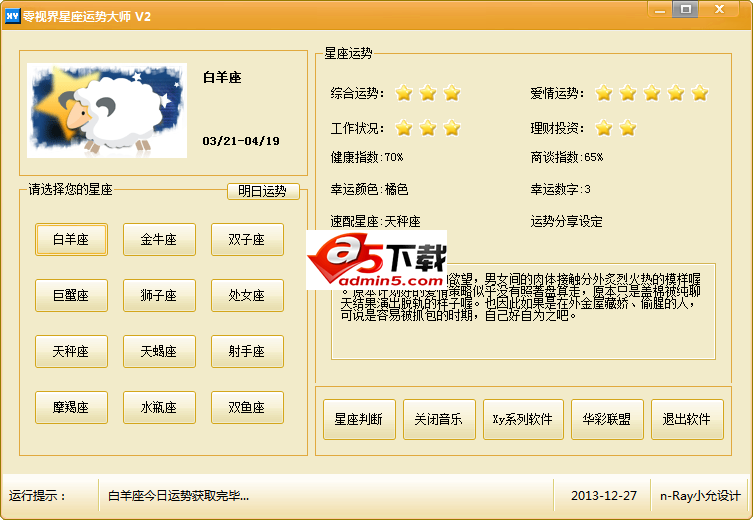Viewport: 753px width, 520px height.
Task: Click the second 理财投资 star
Action: point(628,128)
